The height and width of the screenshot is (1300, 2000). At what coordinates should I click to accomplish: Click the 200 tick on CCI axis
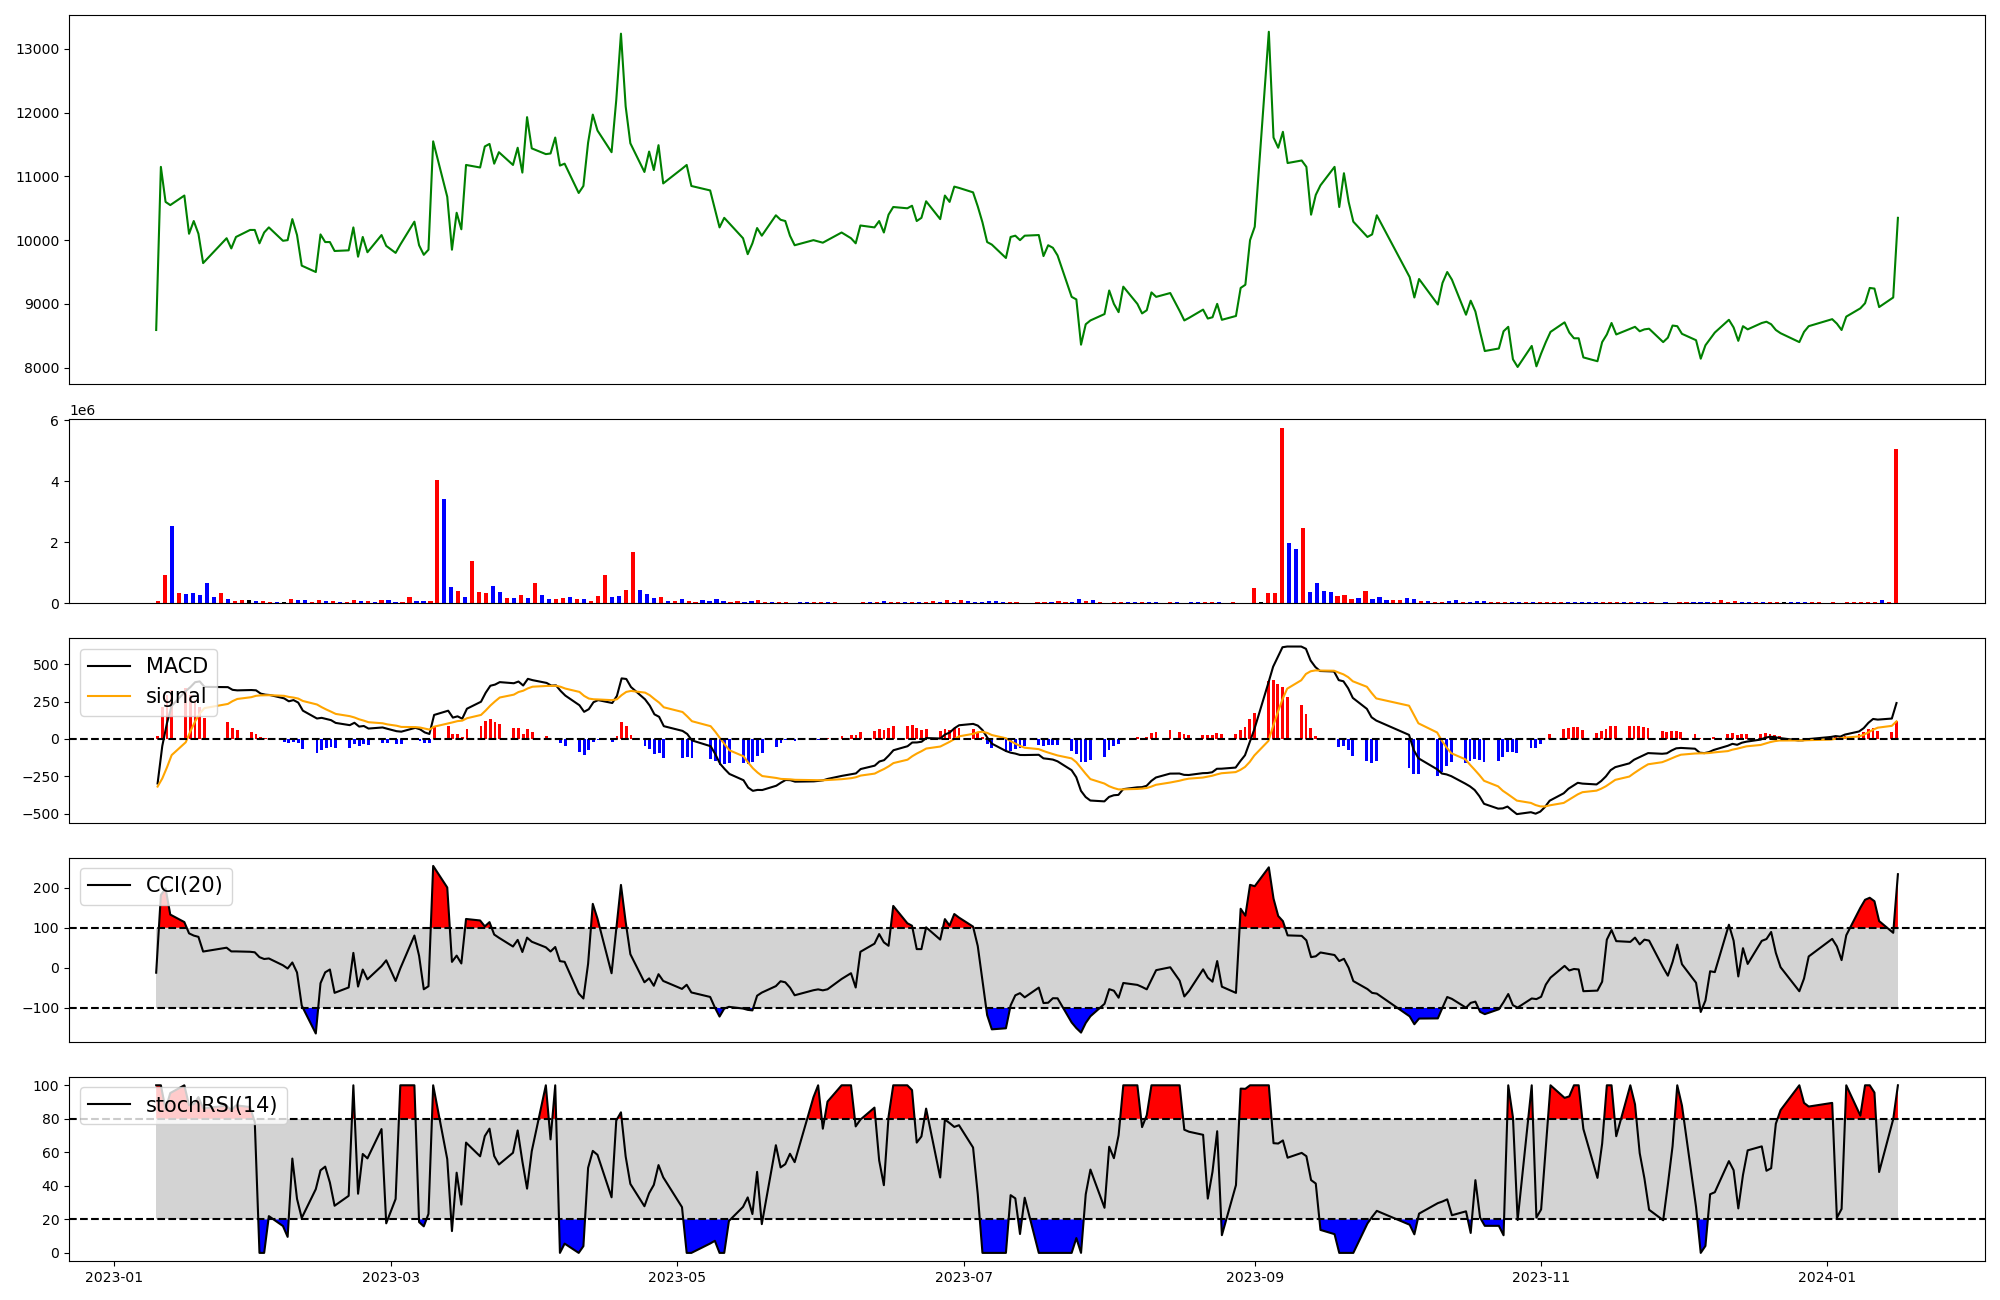(47, 888)
